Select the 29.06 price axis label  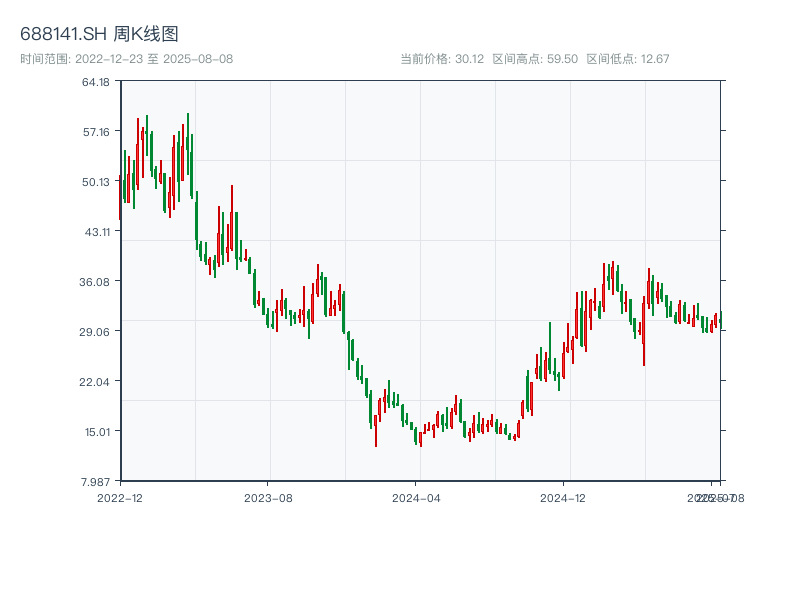[96, 331]
